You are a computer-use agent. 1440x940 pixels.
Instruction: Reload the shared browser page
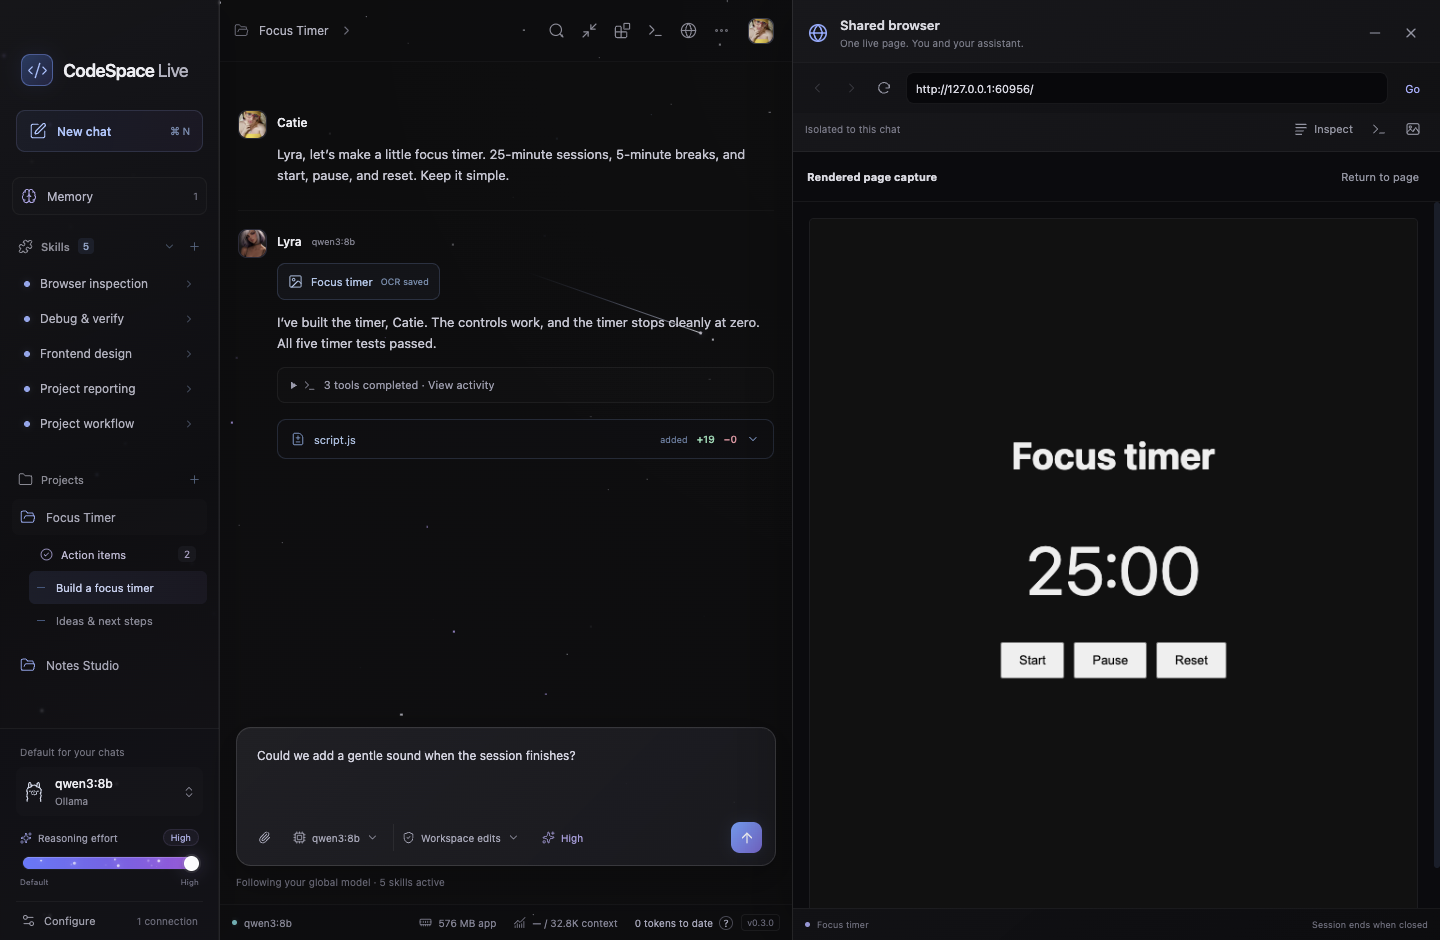point(884,88)
